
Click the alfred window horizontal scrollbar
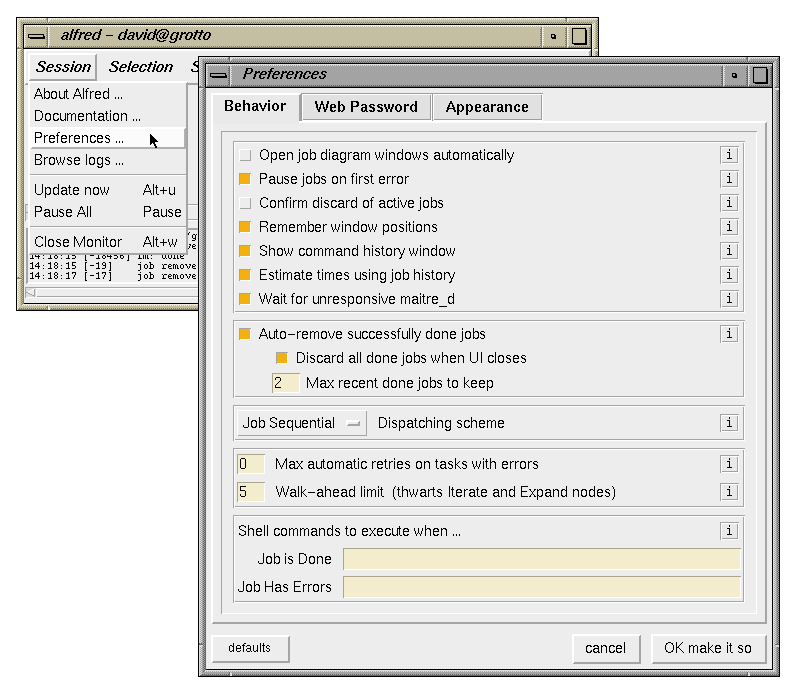point(112,292)
